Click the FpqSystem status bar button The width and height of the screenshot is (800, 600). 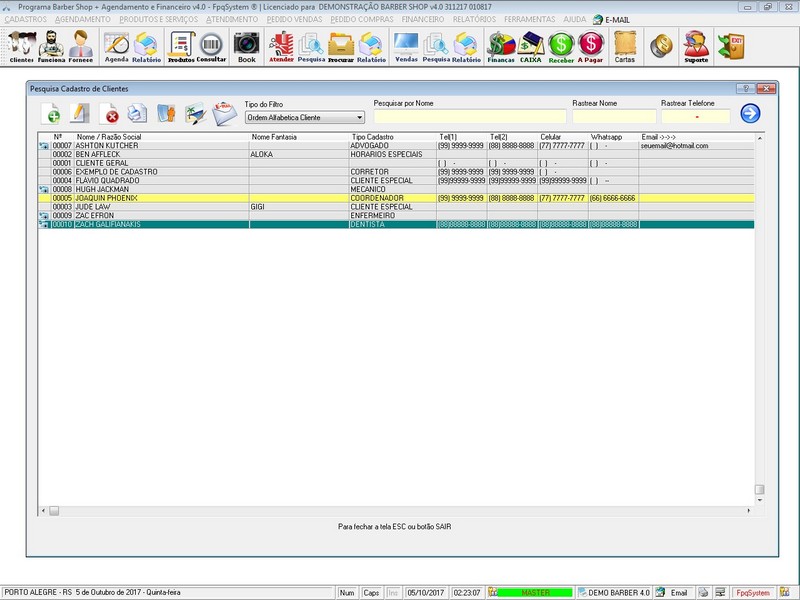[752, 592]
